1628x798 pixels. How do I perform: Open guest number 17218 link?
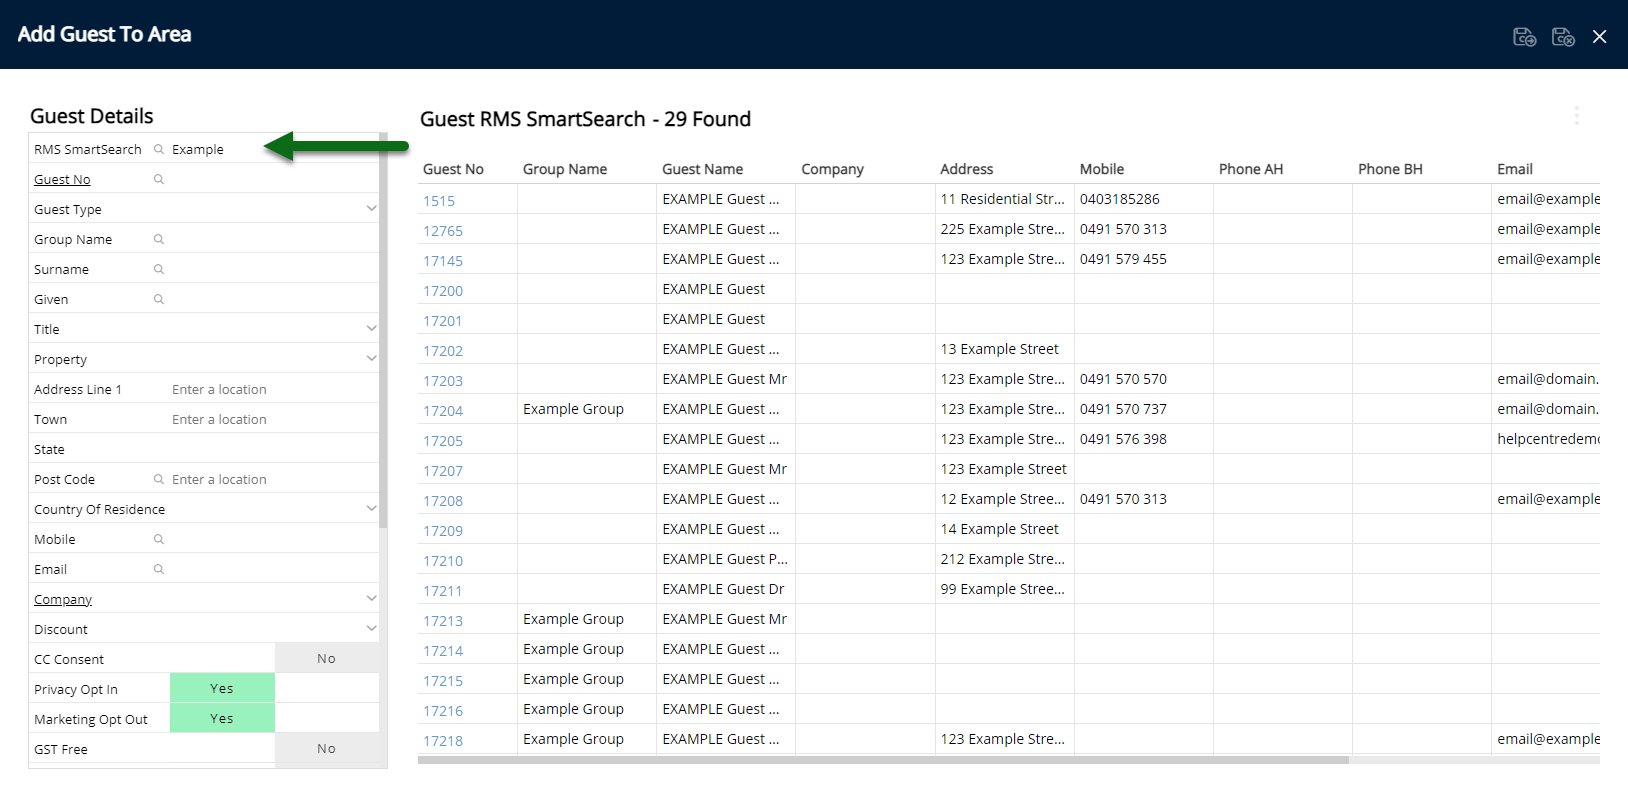442,741
